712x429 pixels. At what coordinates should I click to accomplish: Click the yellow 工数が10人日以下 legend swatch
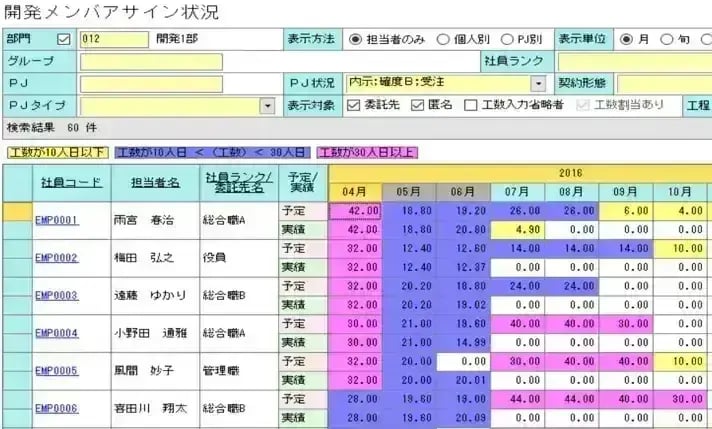click(56, 152)
